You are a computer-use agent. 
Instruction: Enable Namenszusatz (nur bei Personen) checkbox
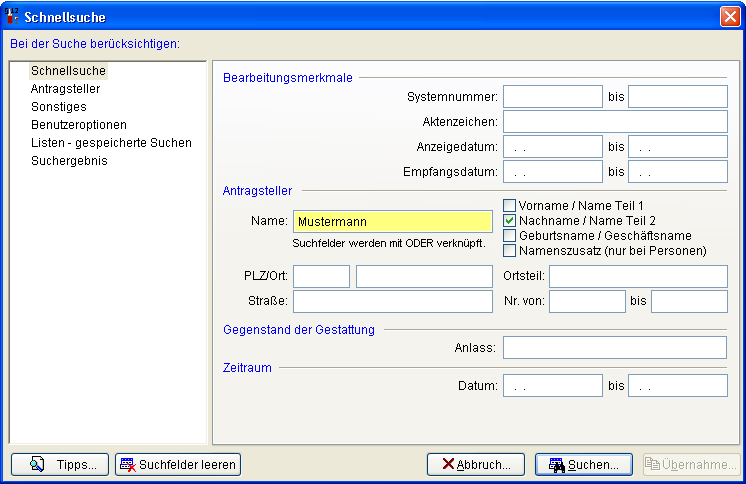pyautogui.click(x=509, y=251)
